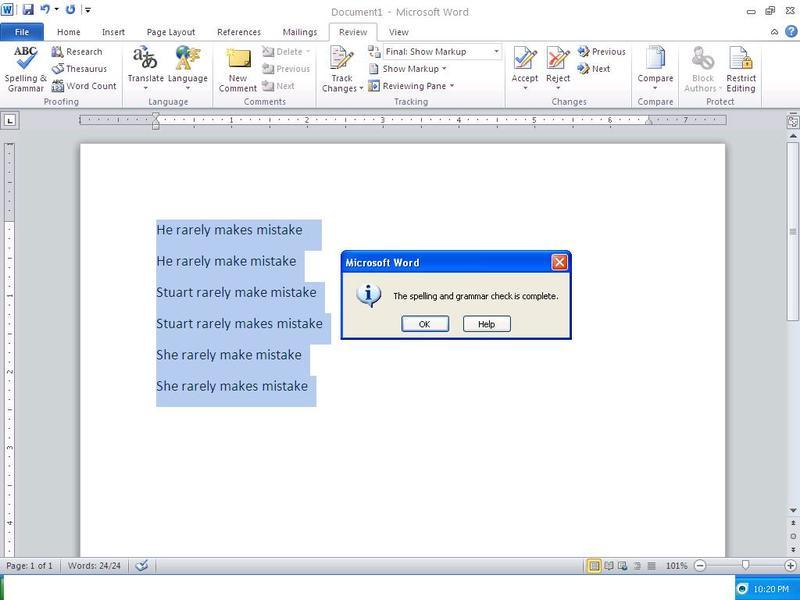The height and width of the screenshot is (600, 800).
Task: Click the proofing status icon in status bar
Action: coord(142,565)
